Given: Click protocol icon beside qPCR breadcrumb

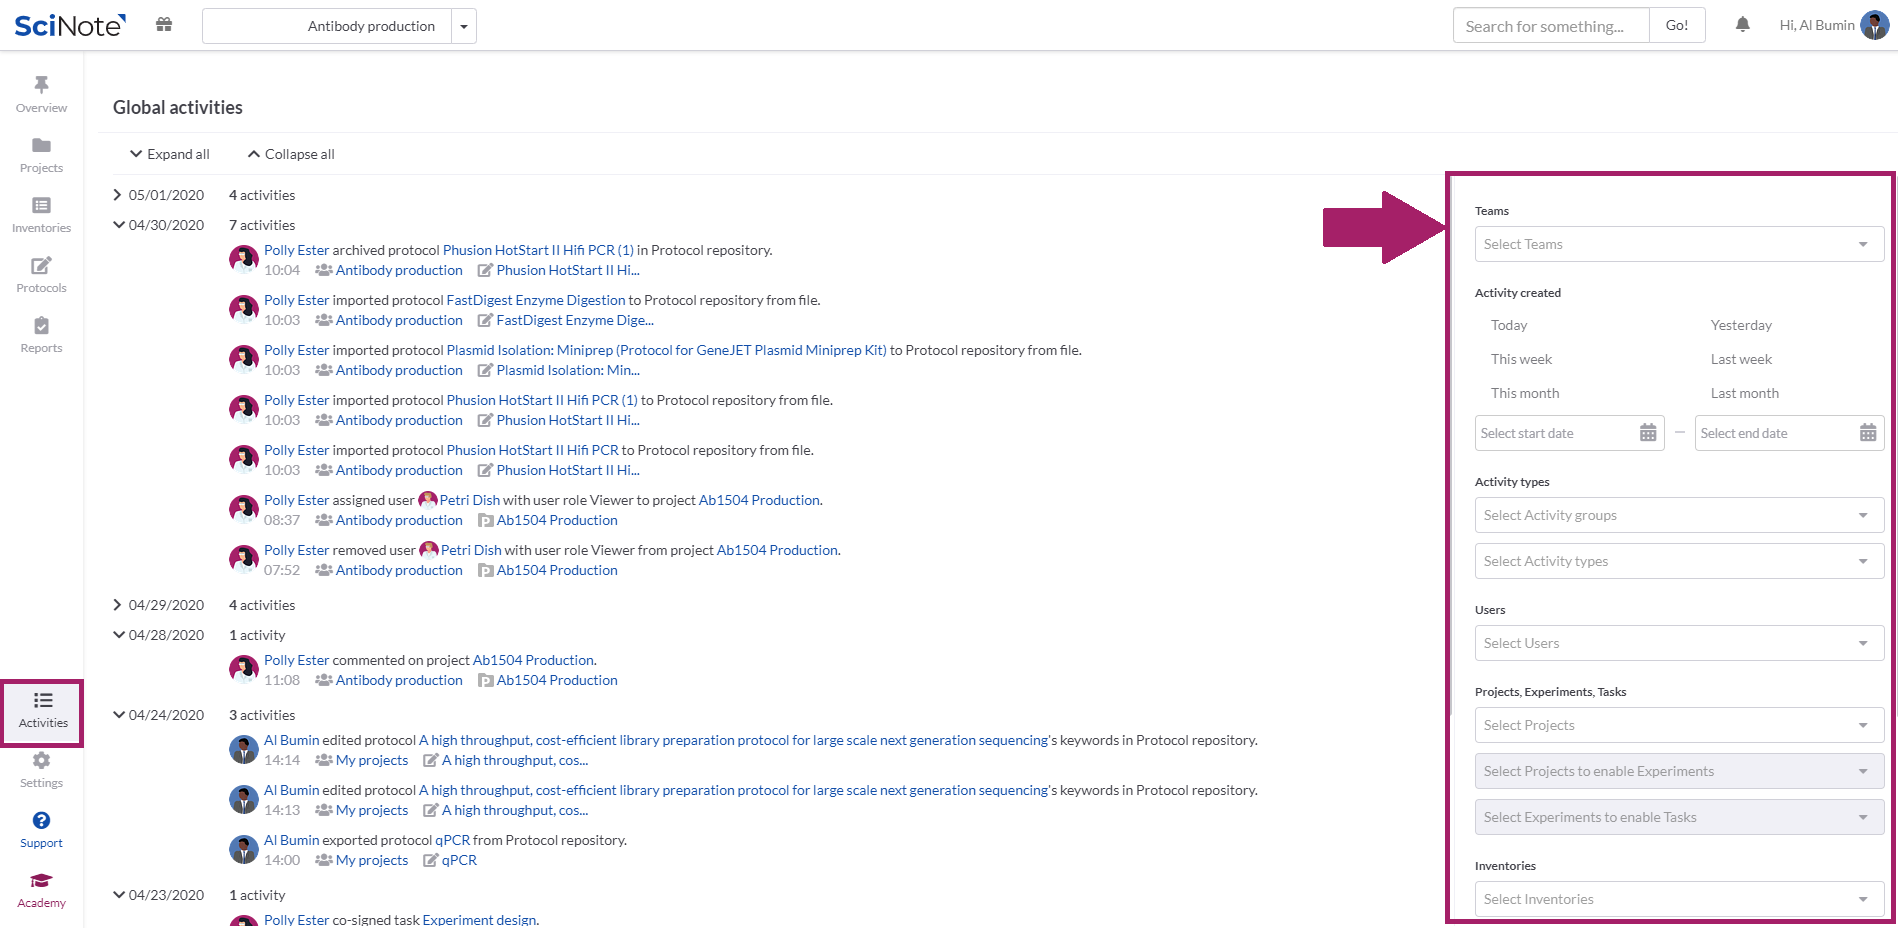Looking at the screenshot, I should click(430, 860).
